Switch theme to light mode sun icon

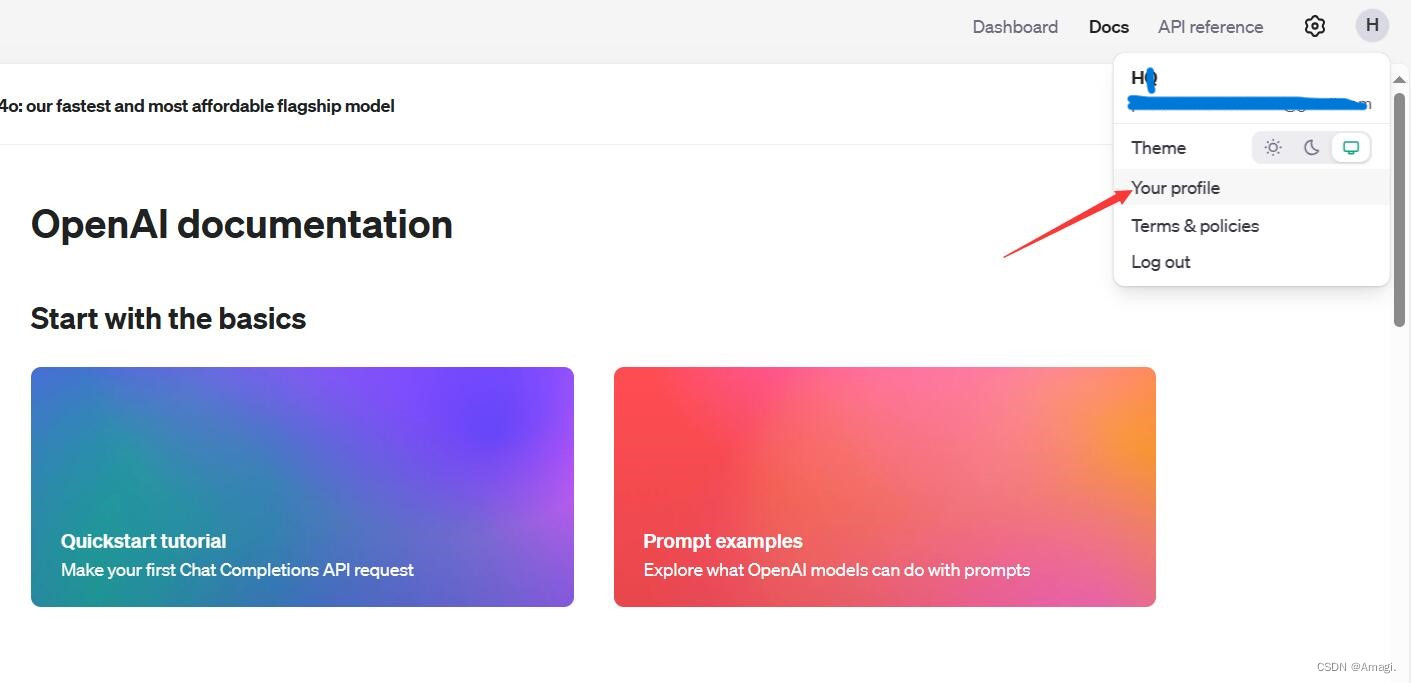[1273, 148]
